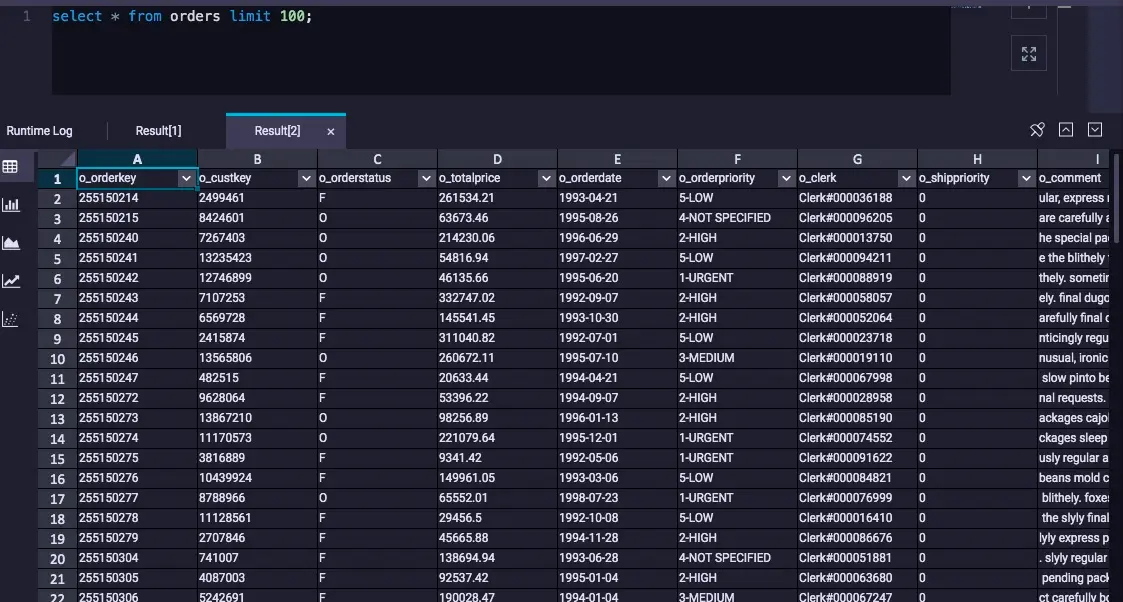Switch to area chart view icon
Screen dimensions: 1123x602
tap(11, 243)
